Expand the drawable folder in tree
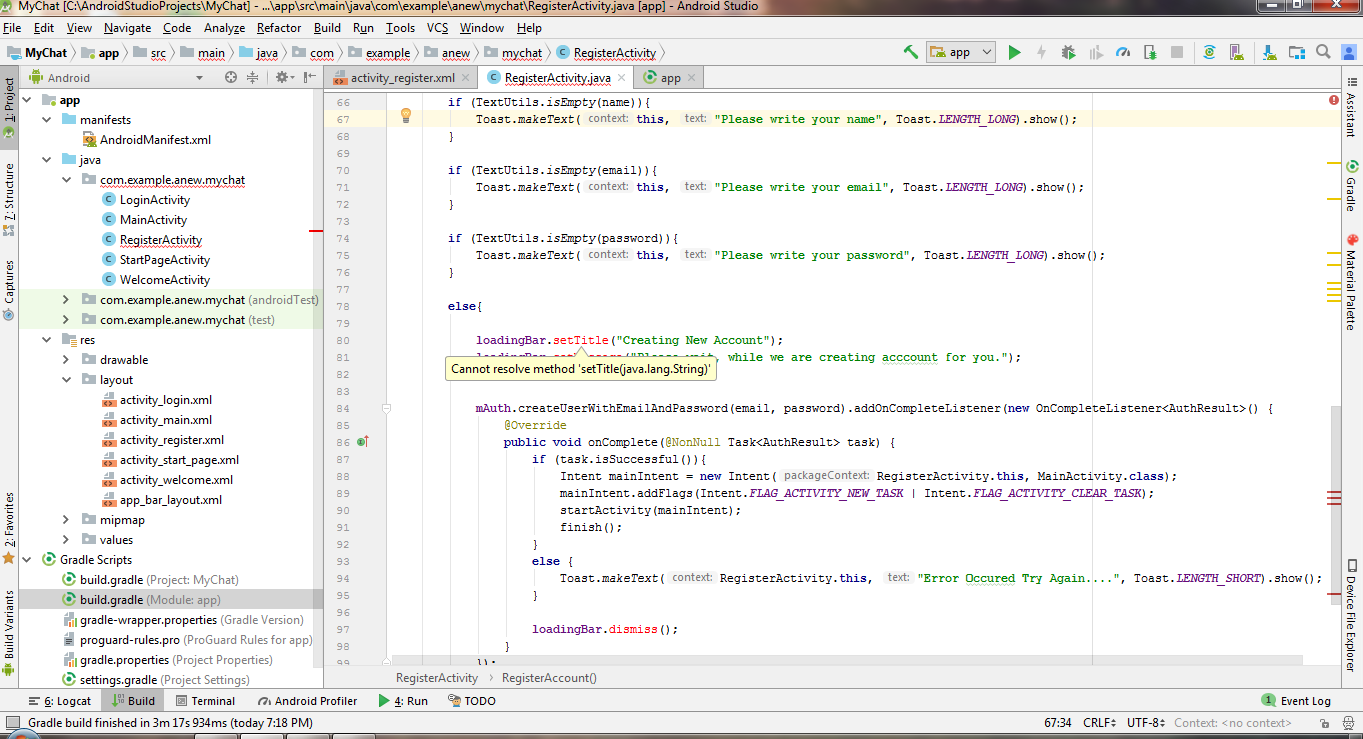1363x739 pixels. [66, 360]
